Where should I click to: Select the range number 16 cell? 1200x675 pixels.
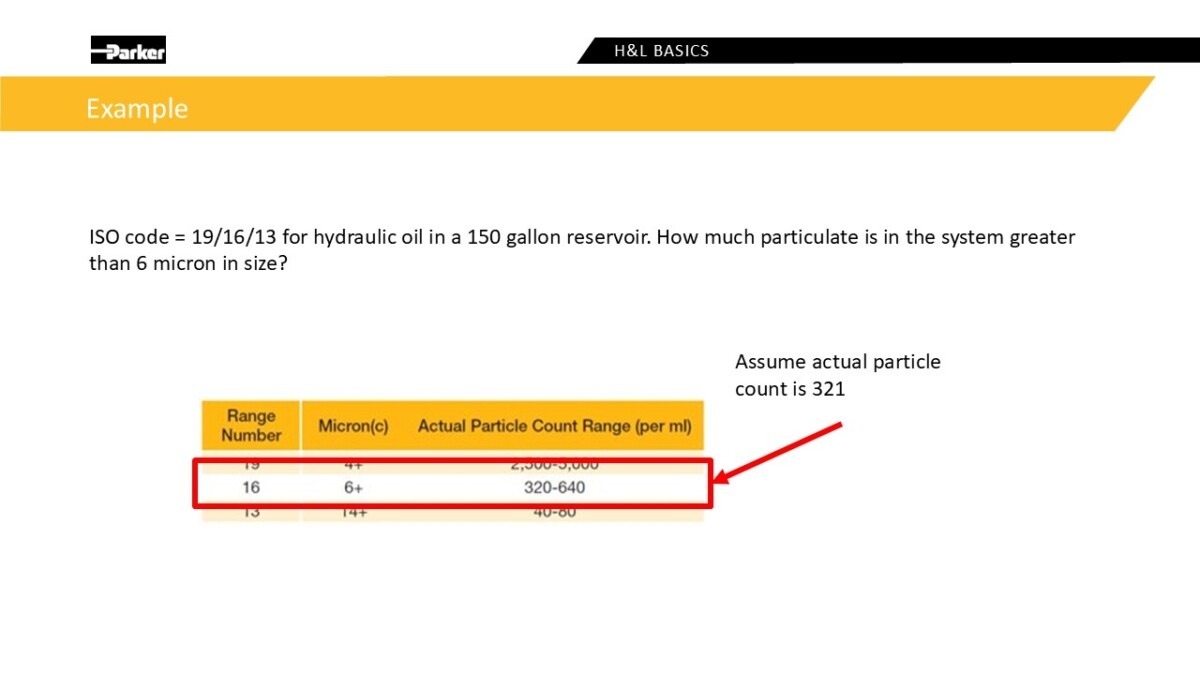point(251,488)
